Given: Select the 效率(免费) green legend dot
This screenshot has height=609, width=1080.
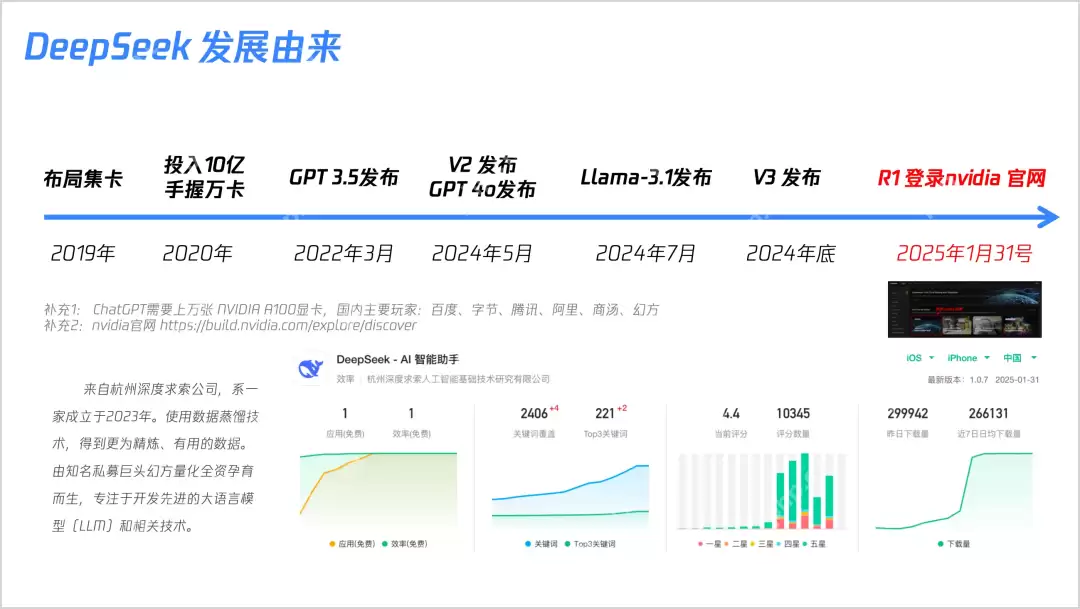Looking at the screenshot, I should 385,543.
